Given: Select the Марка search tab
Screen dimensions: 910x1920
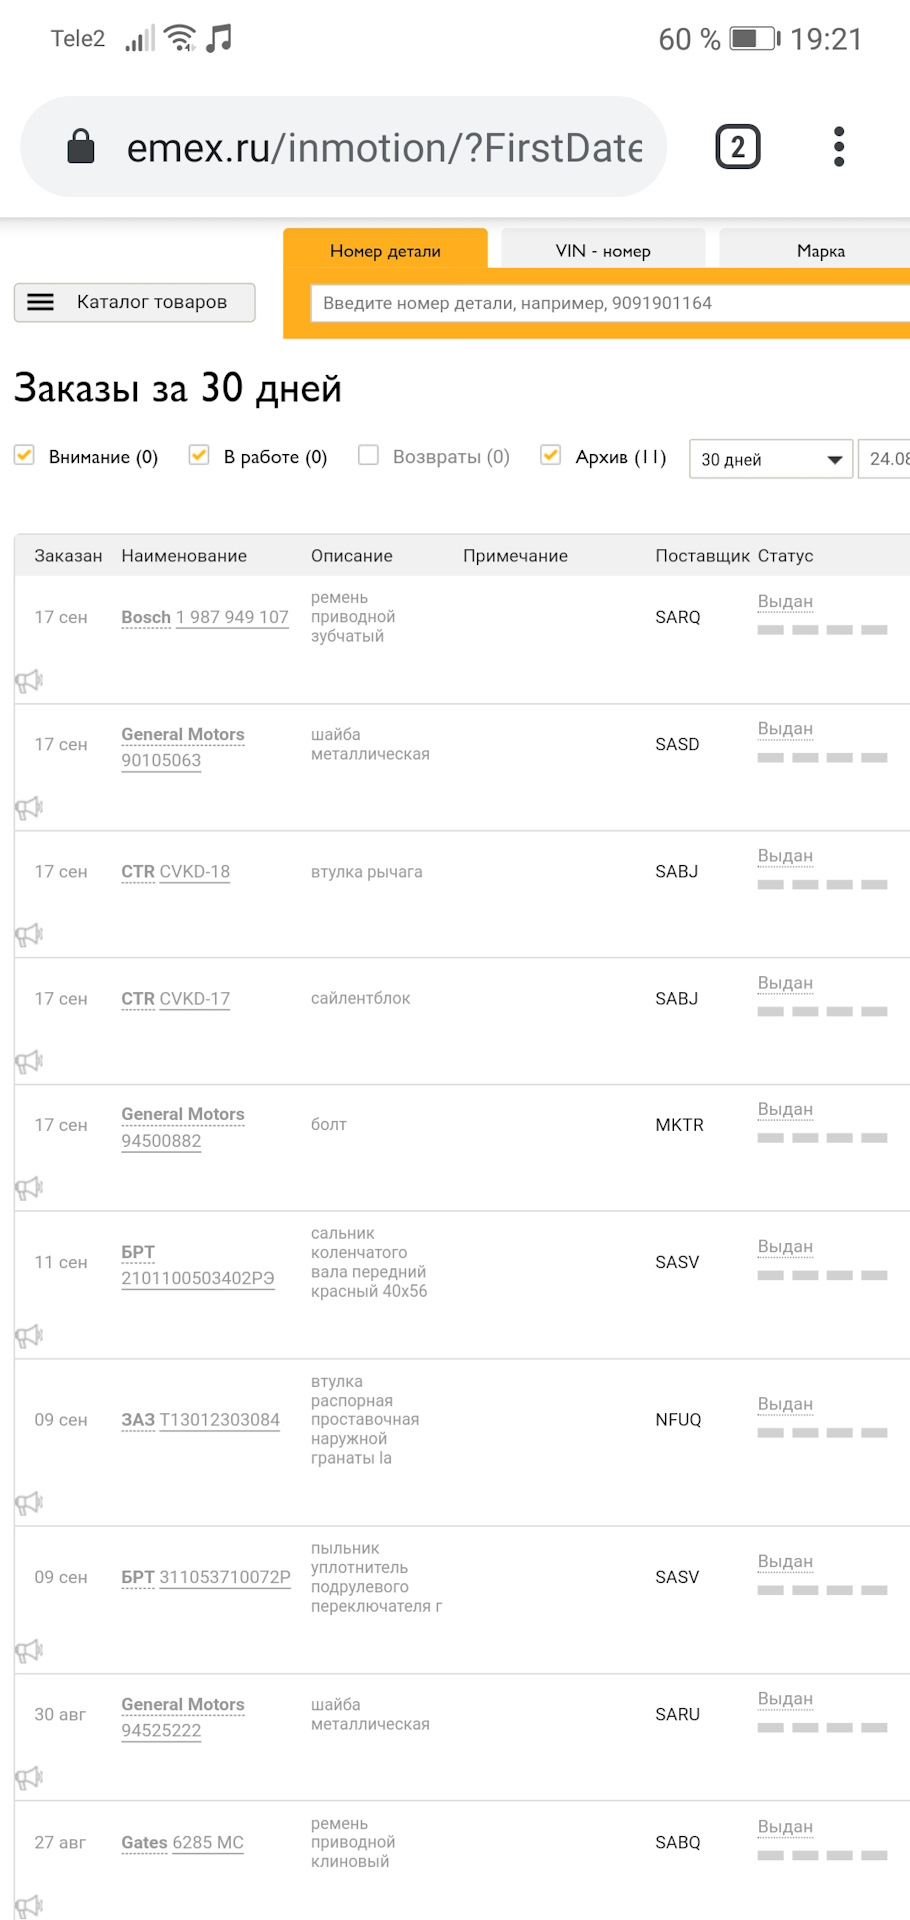Looking at the screenshot, I should (820, 251).
